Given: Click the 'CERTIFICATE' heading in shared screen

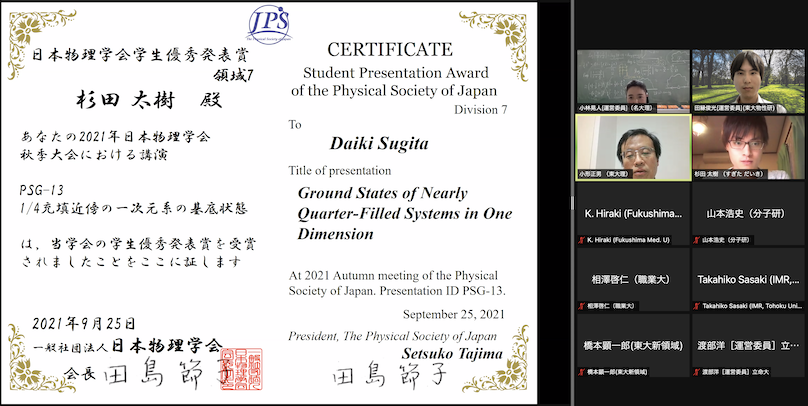Looking at the screenshot, I should 390,49.
